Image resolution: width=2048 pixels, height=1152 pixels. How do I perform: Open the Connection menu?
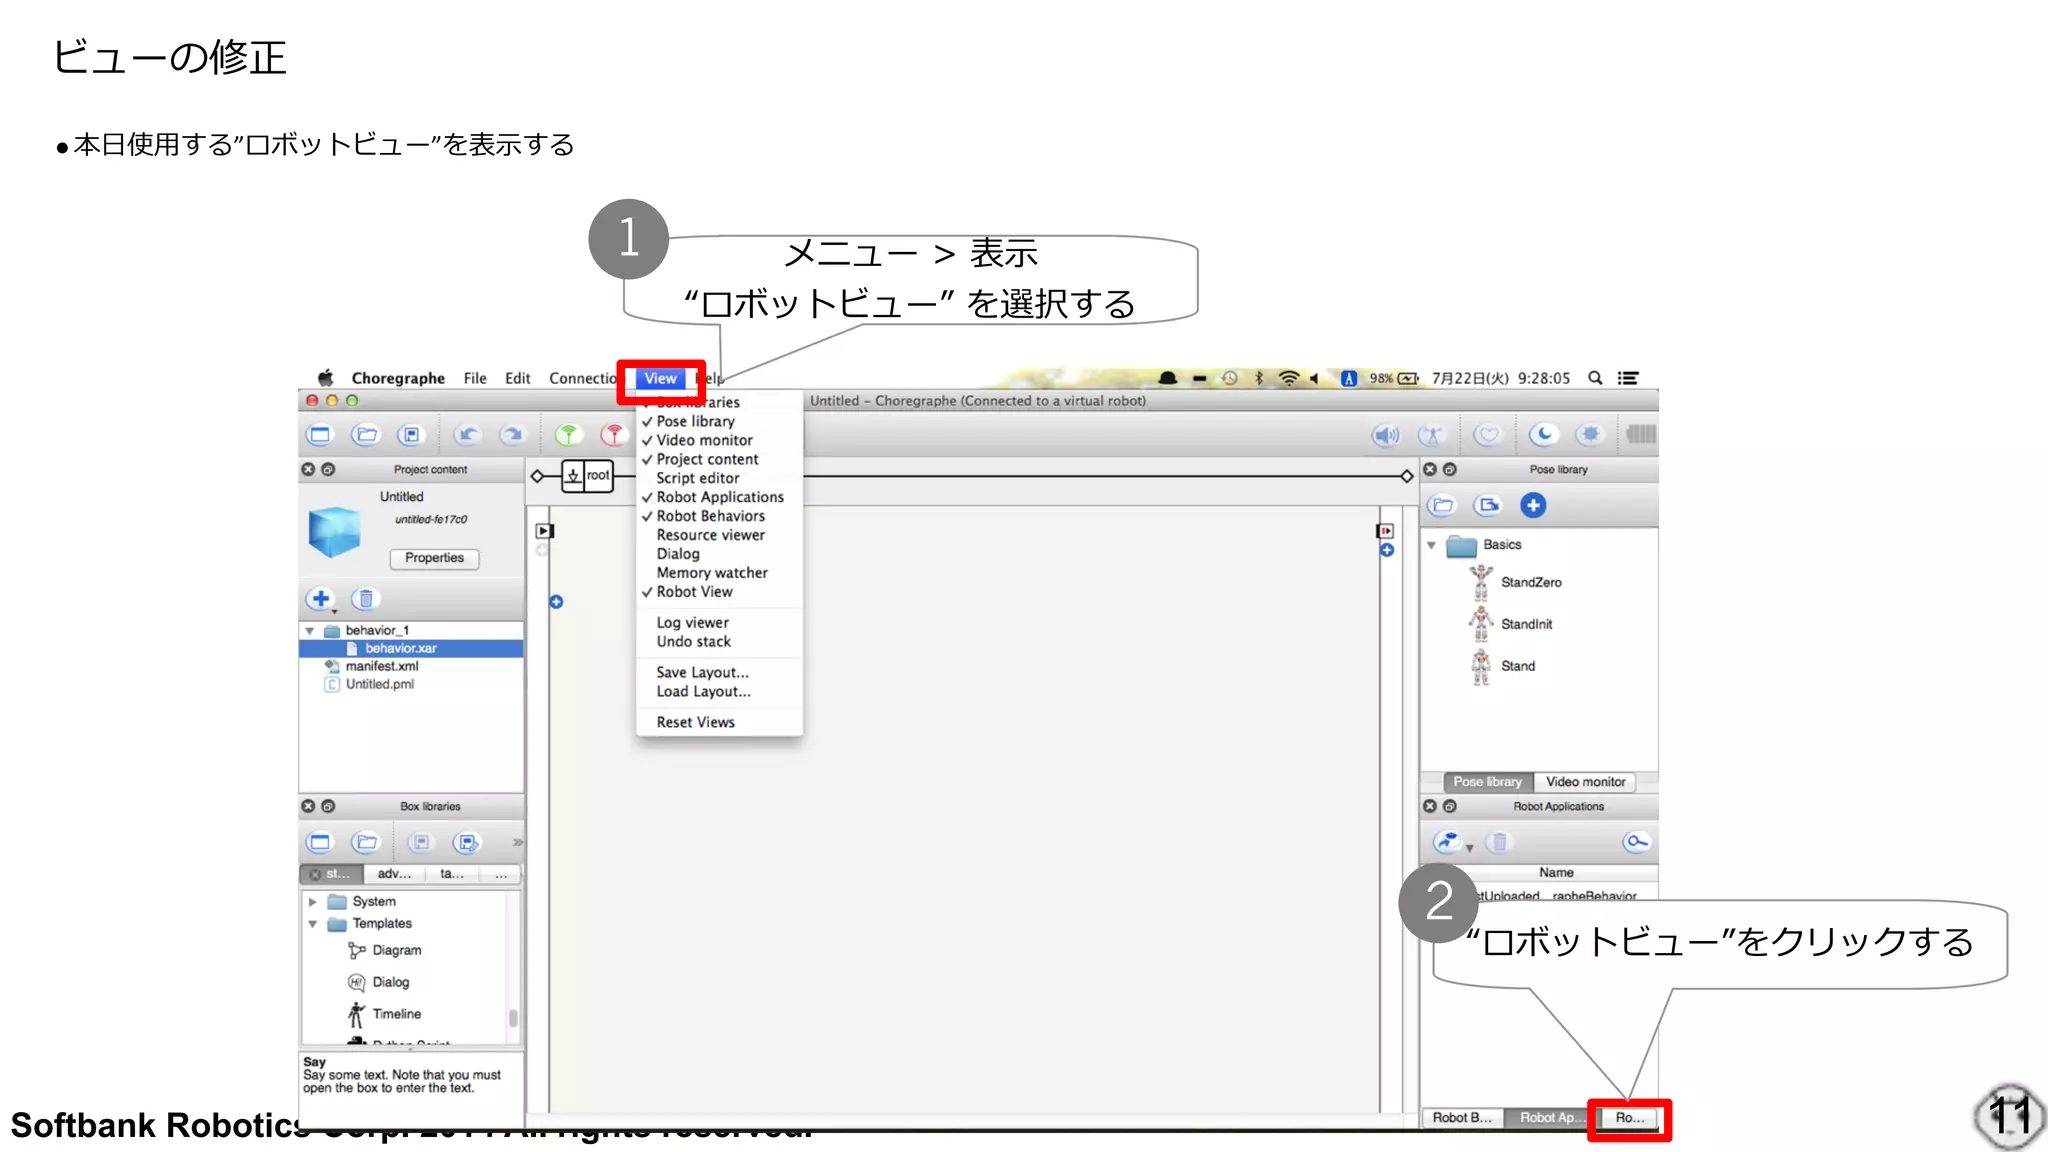point(583,378)
